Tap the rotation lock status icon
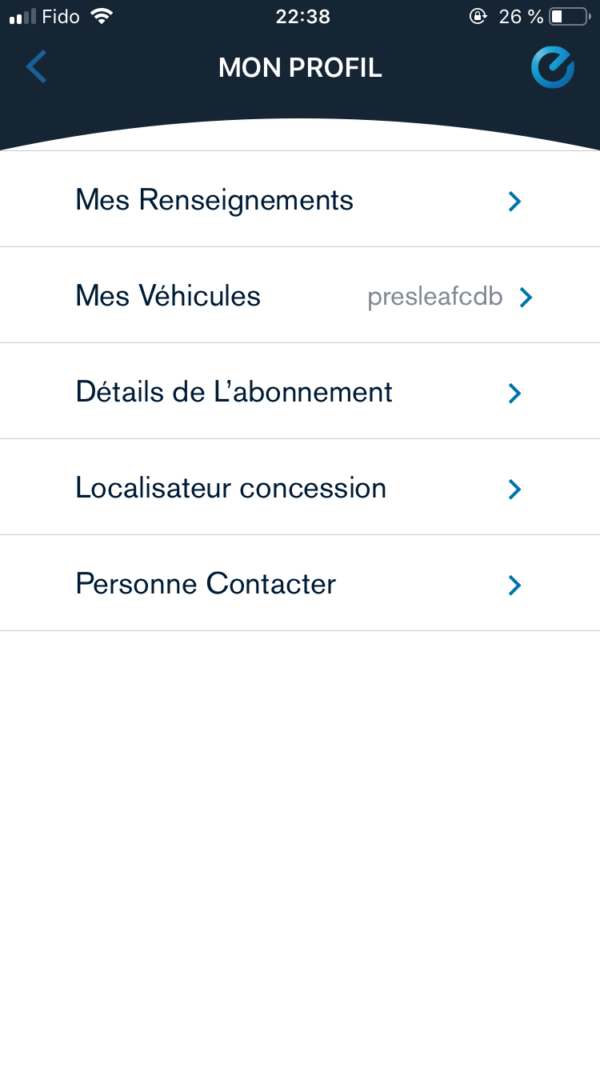 (x=477, y=16)
